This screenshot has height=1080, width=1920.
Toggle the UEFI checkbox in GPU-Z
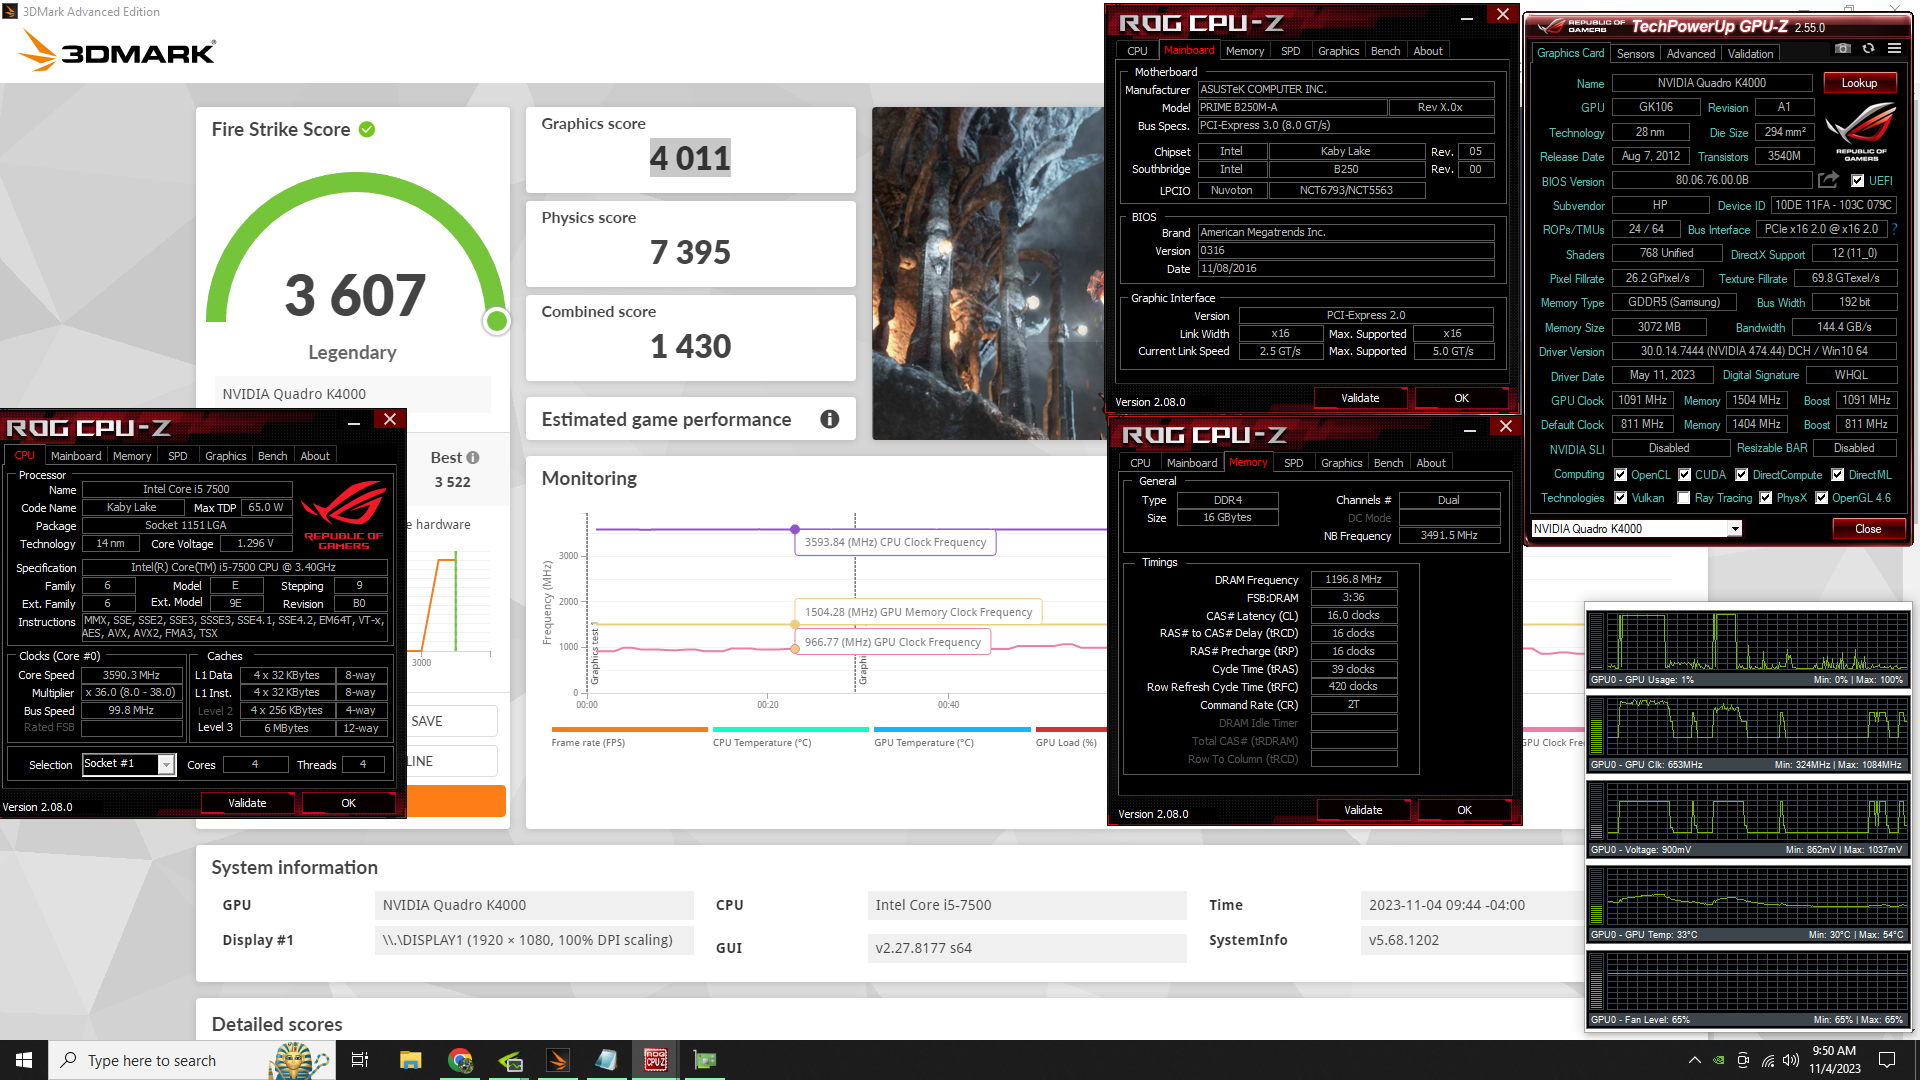pyautogui.click(x=1857, y=181)
